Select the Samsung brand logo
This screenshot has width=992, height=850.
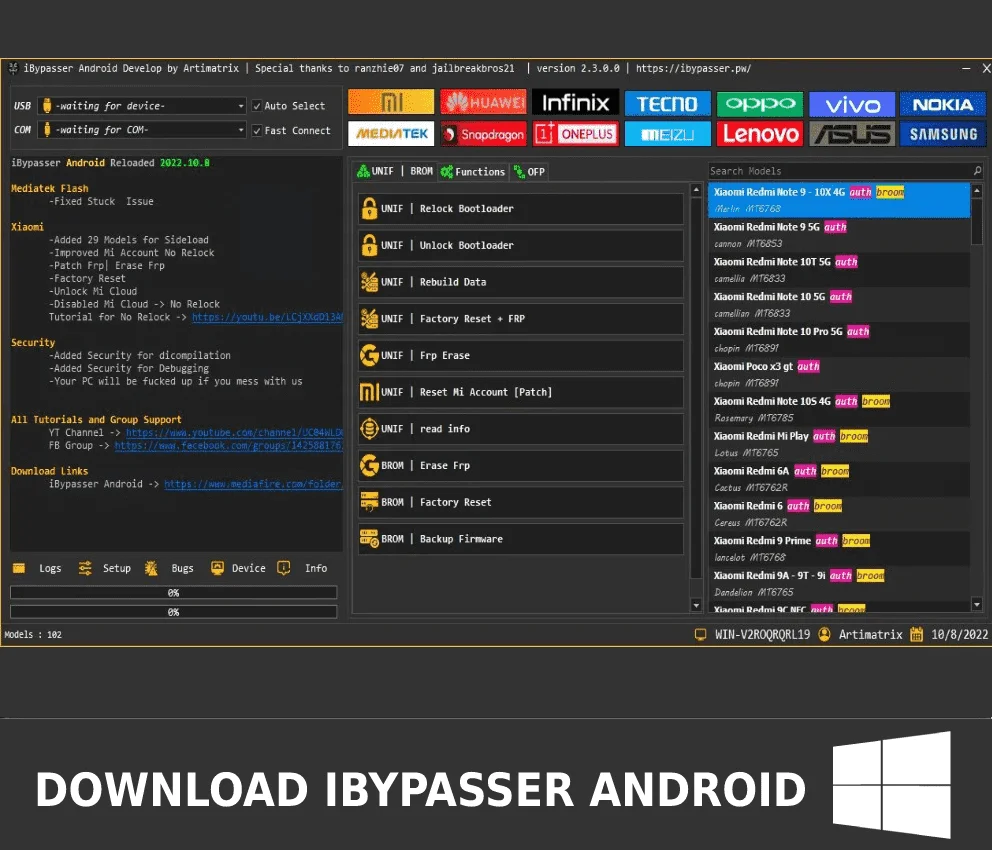click(x=943, y=134)
